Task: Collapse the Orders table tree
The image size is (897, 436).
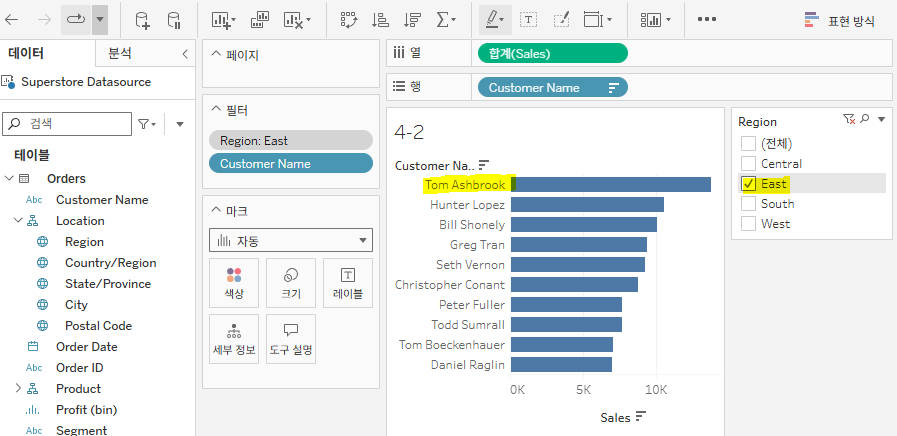Action: coord(9,179)
